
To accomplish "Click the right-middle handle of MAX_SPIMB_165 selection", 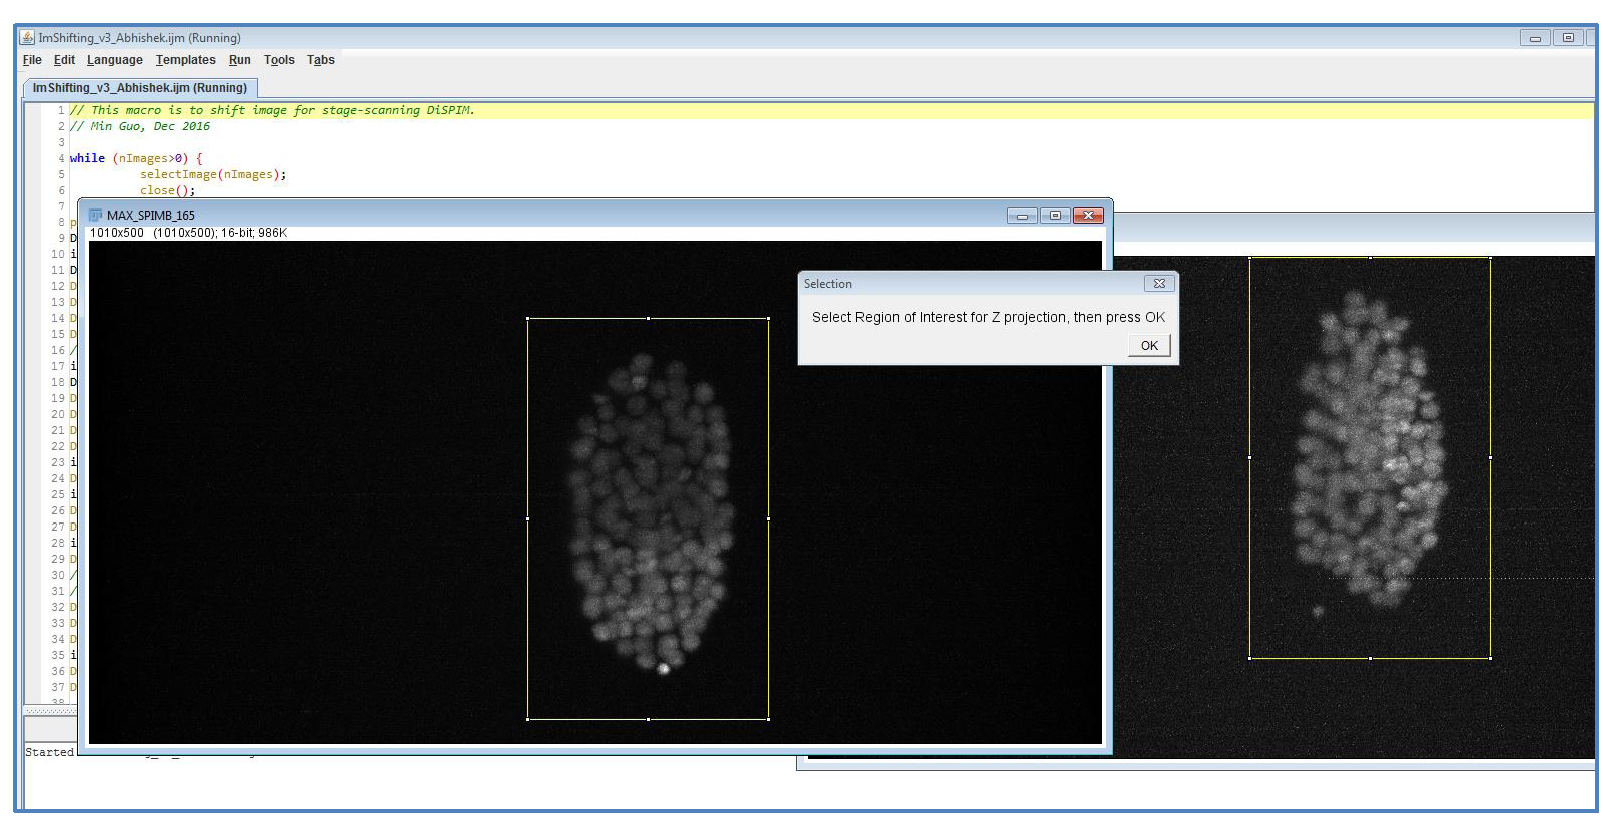I will click(768, 518).
